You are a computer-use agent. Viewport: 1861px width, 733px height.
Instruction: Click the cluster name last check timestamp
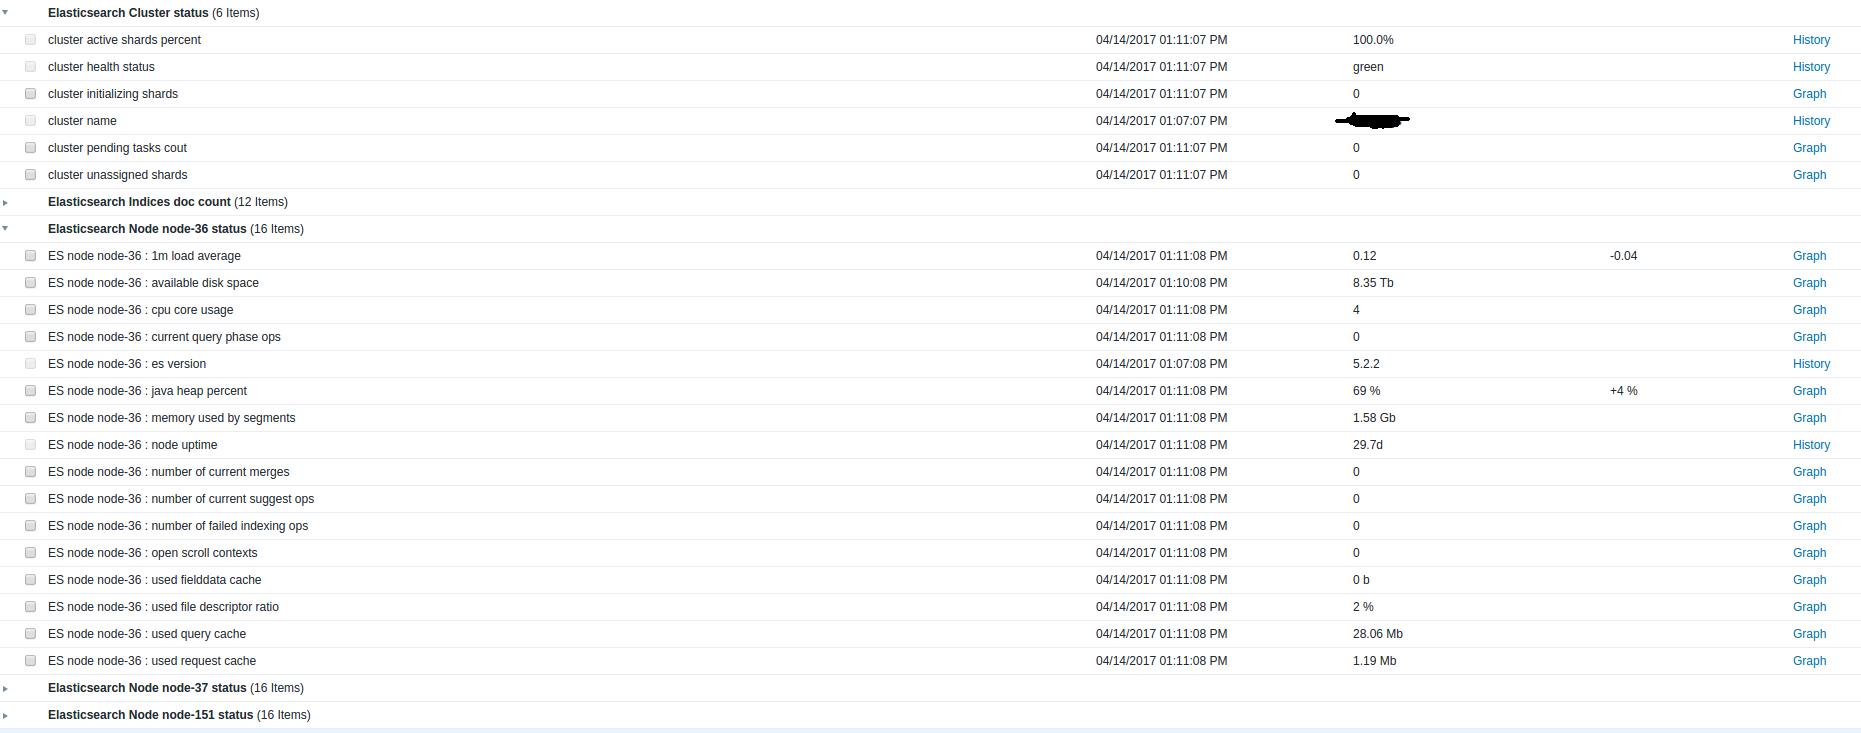point(1161,121)
